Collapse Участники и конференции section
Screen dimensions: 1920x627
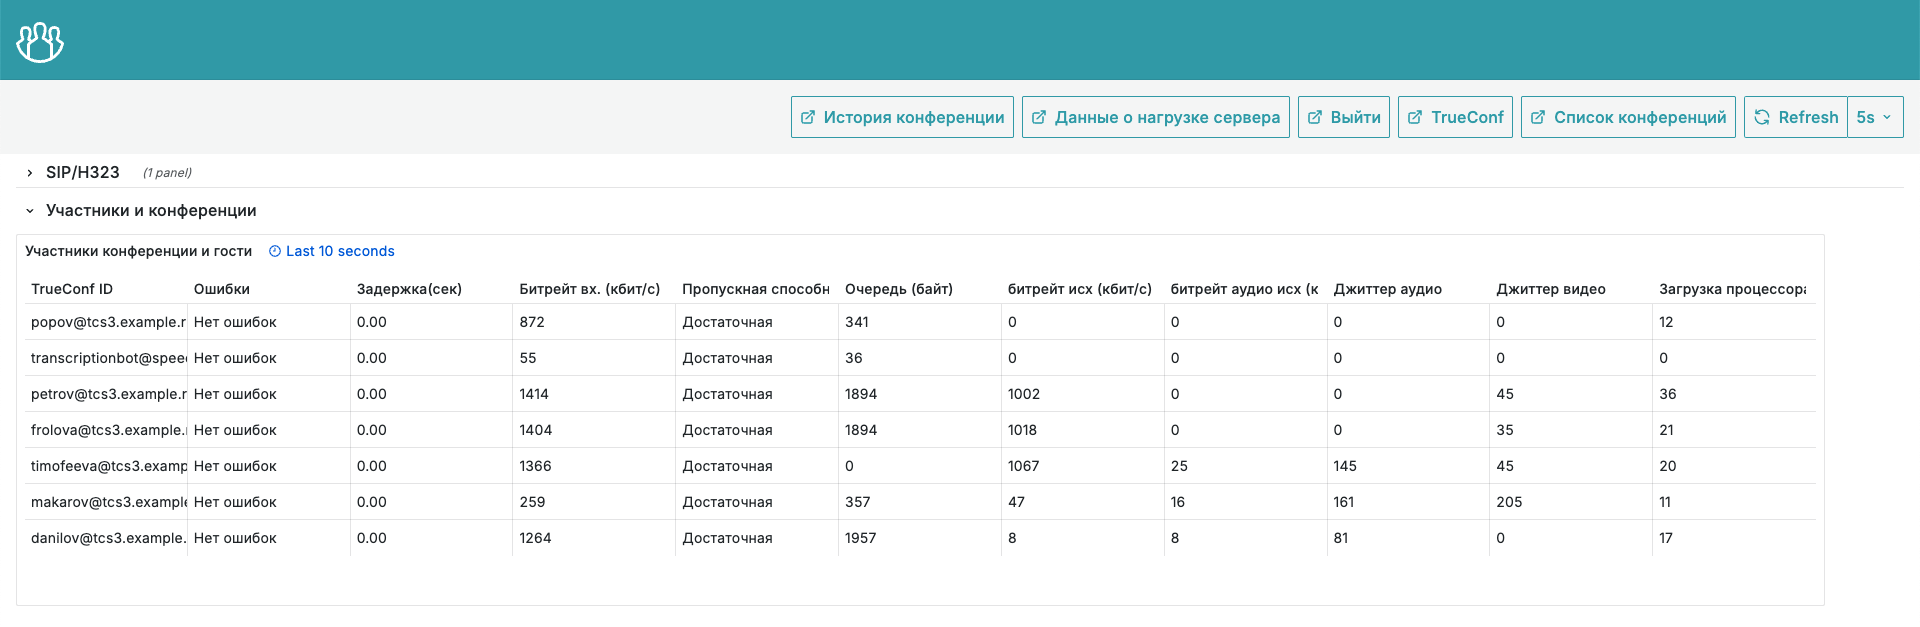[151, 210]
